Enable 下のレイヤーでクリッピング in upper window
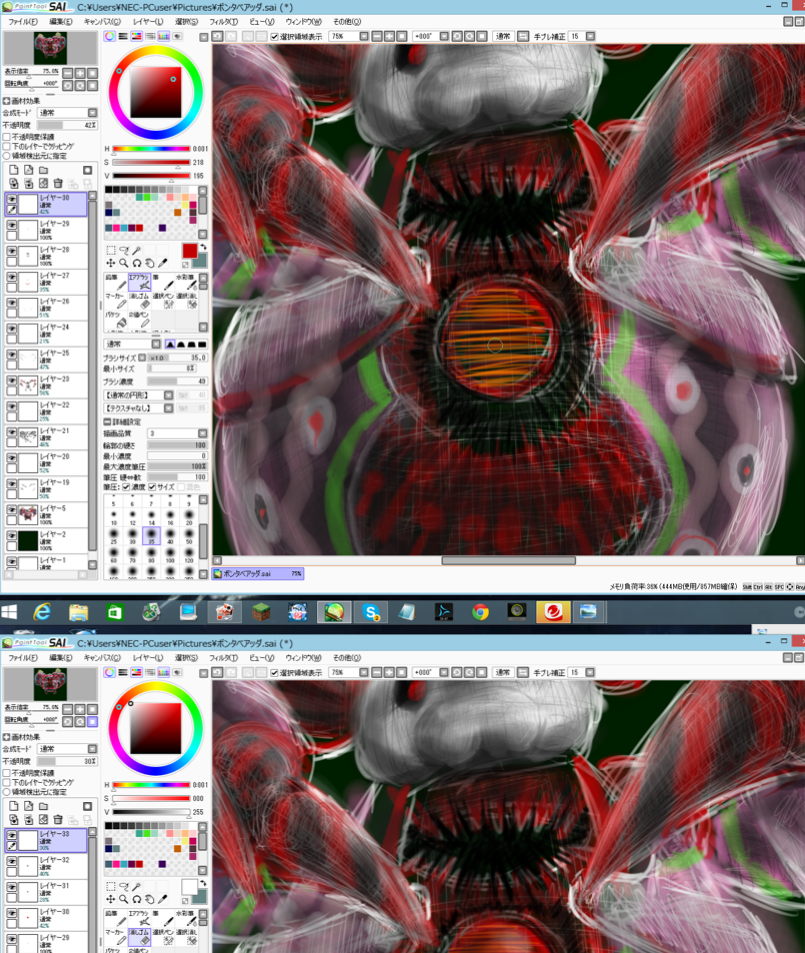 pos(7,146)
